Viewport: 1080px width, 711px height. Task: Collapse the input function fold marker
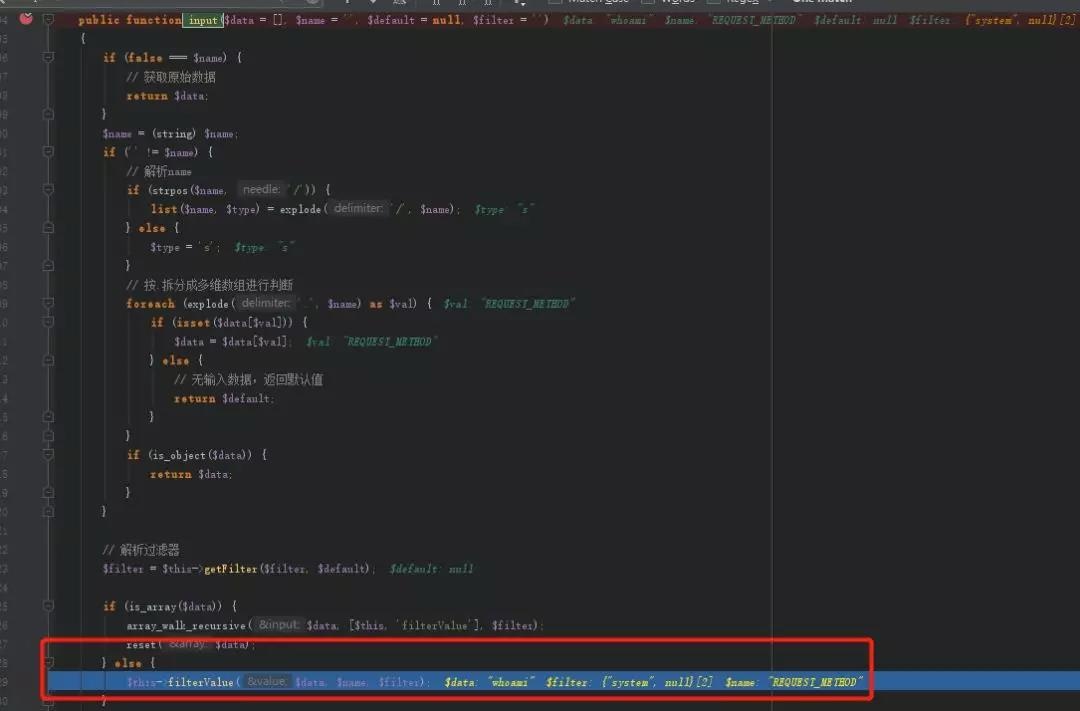pyautogui.click(x=48, y=19)
